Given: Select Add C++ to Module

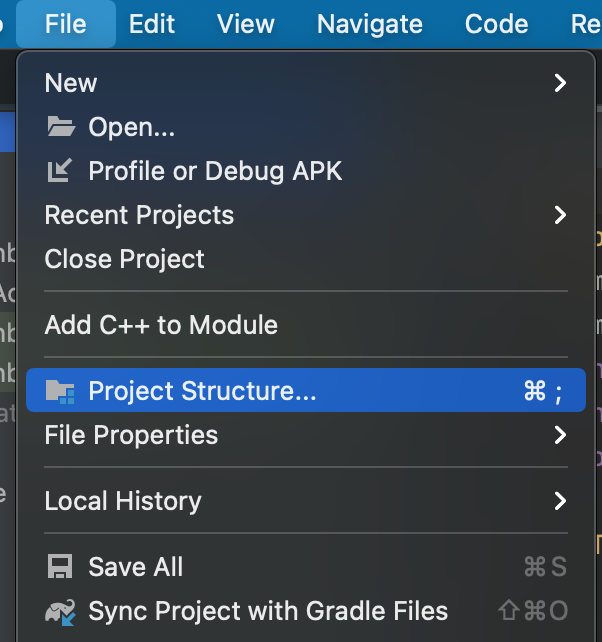Looking at the screenshot, I should tap(161, 325).
